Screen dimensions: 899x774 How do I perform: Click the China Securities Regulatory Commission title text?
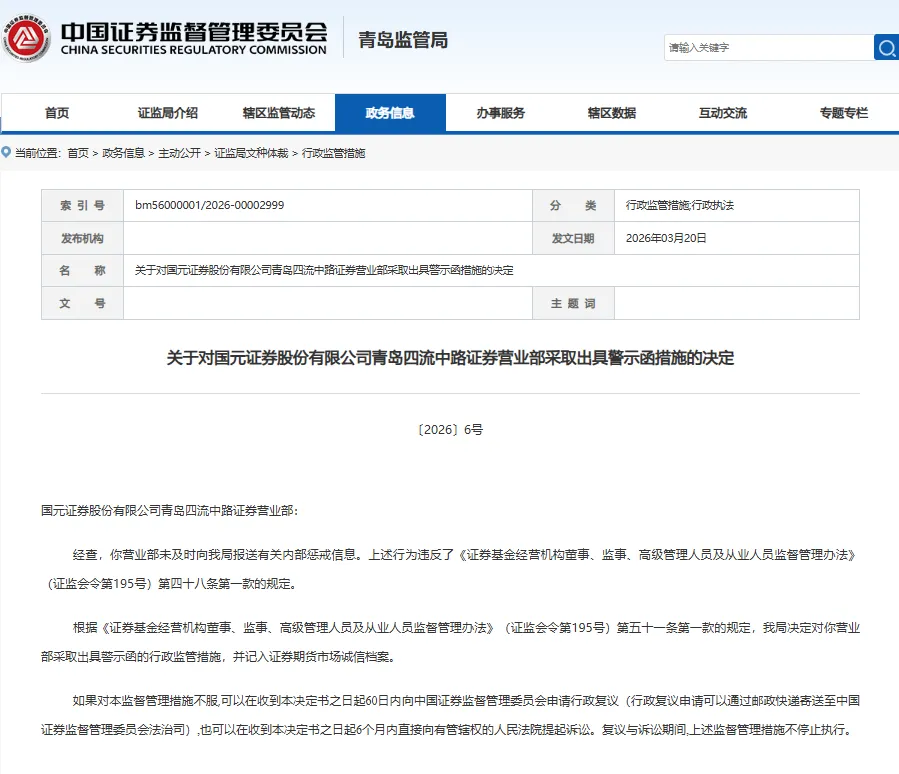[194, 39]
